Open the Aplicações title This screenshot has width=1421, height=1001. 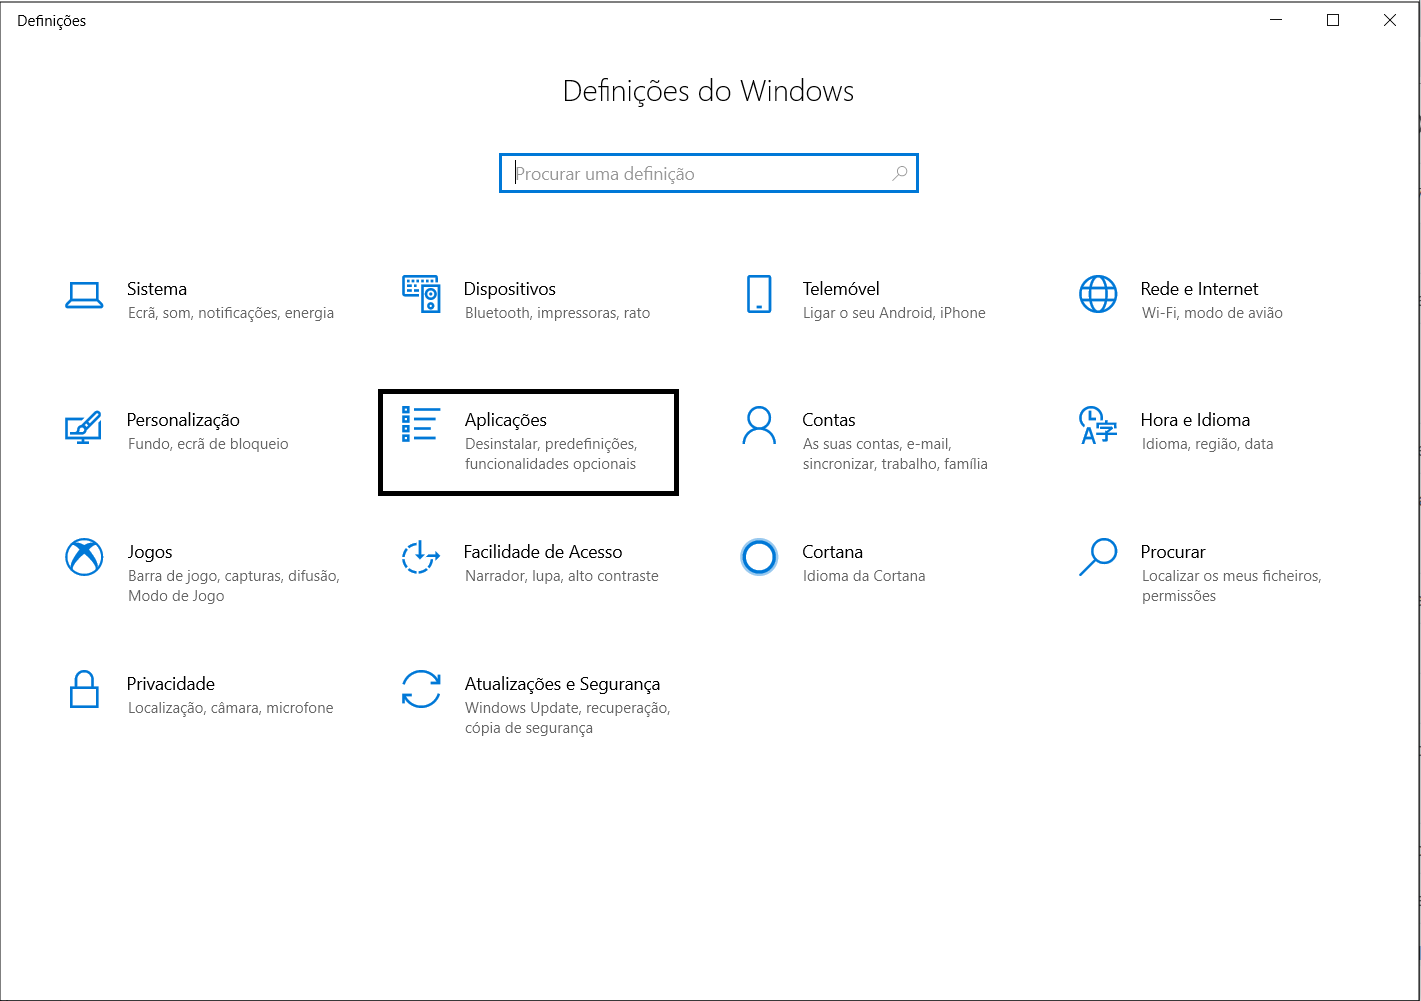pyautogui.click(x=506, y=420)
